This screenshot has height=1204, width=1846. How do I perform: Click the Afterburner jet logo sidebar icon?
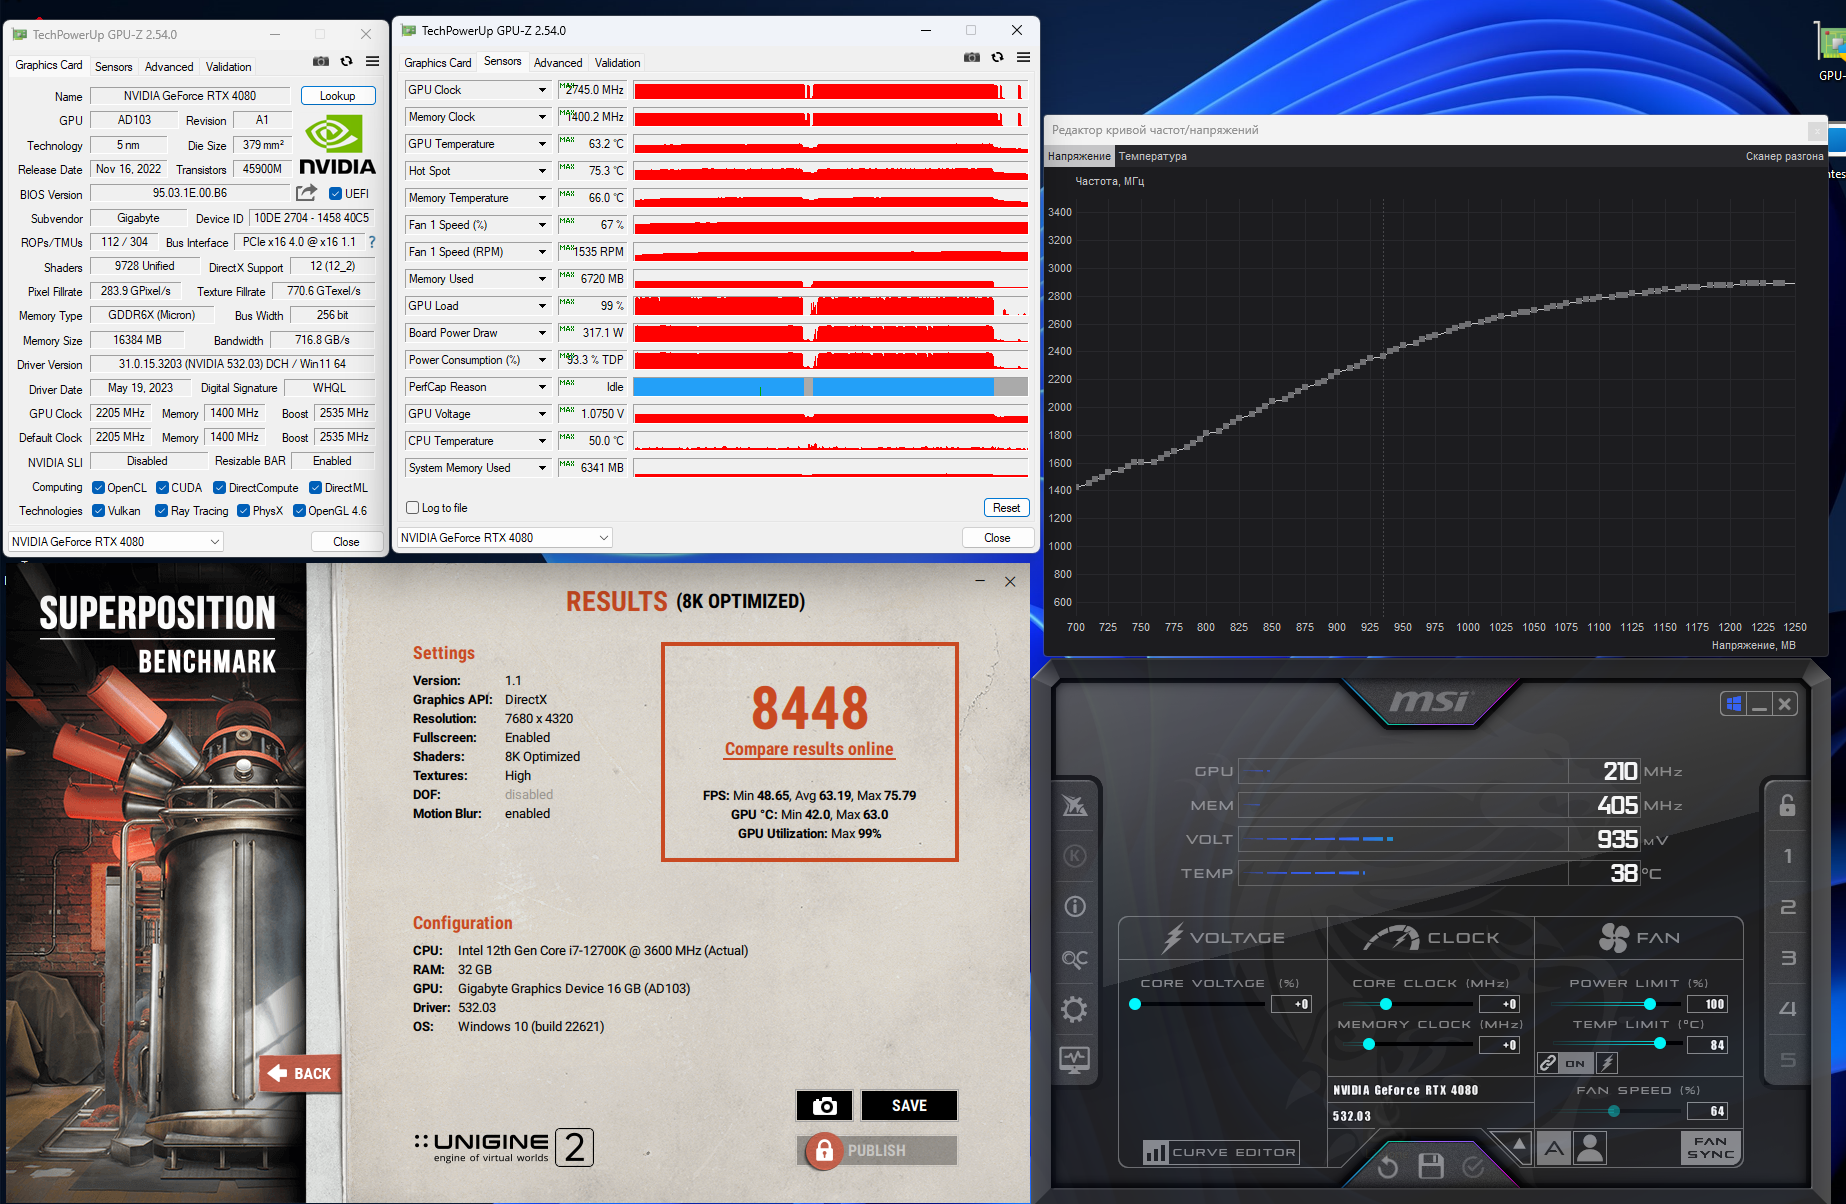pyautogui.click(x=1075, y=805)
